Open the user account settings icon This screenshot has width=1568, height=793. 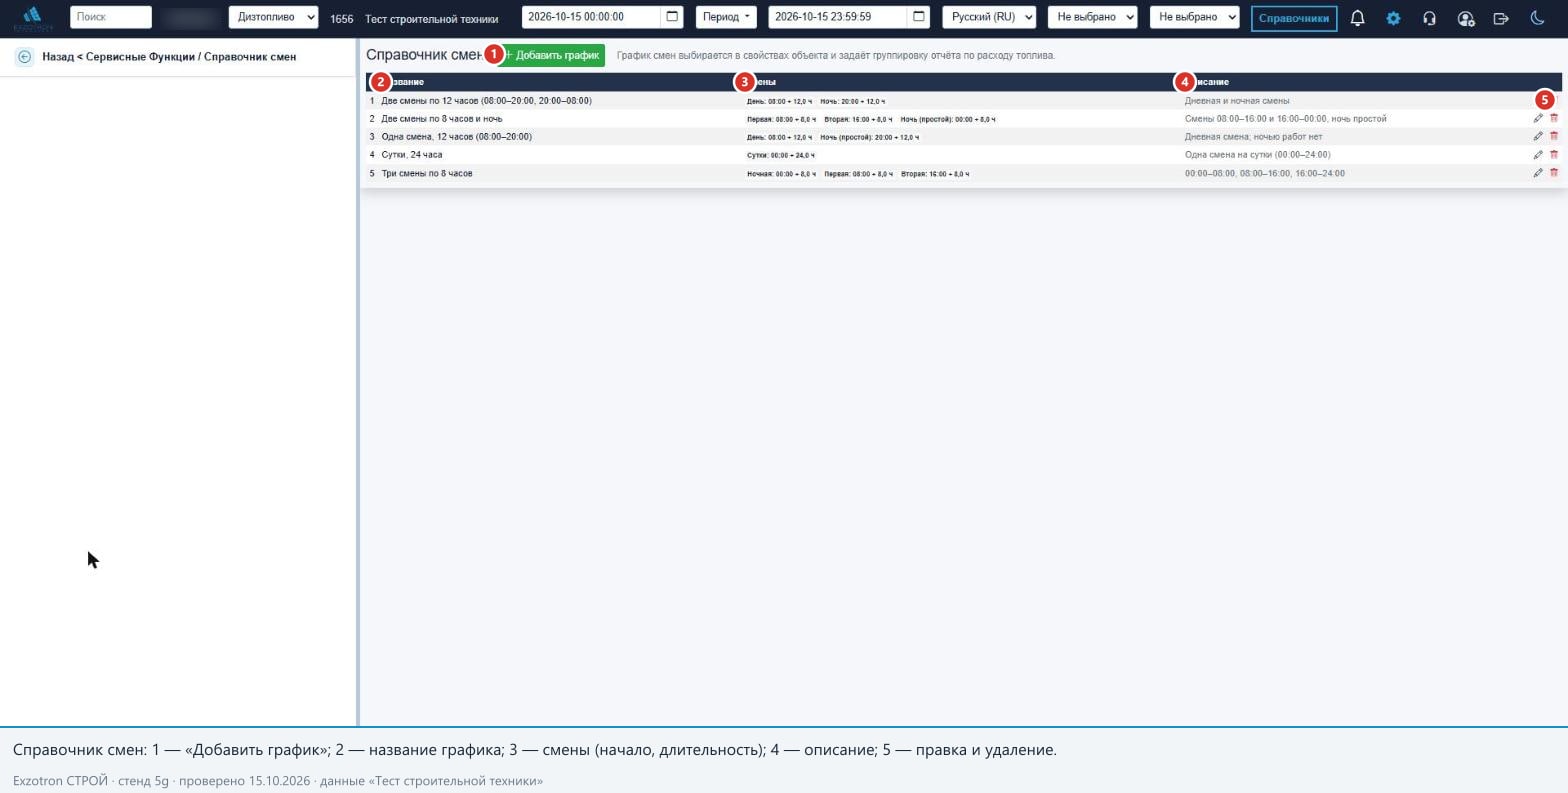click(x=1466, y=18)
